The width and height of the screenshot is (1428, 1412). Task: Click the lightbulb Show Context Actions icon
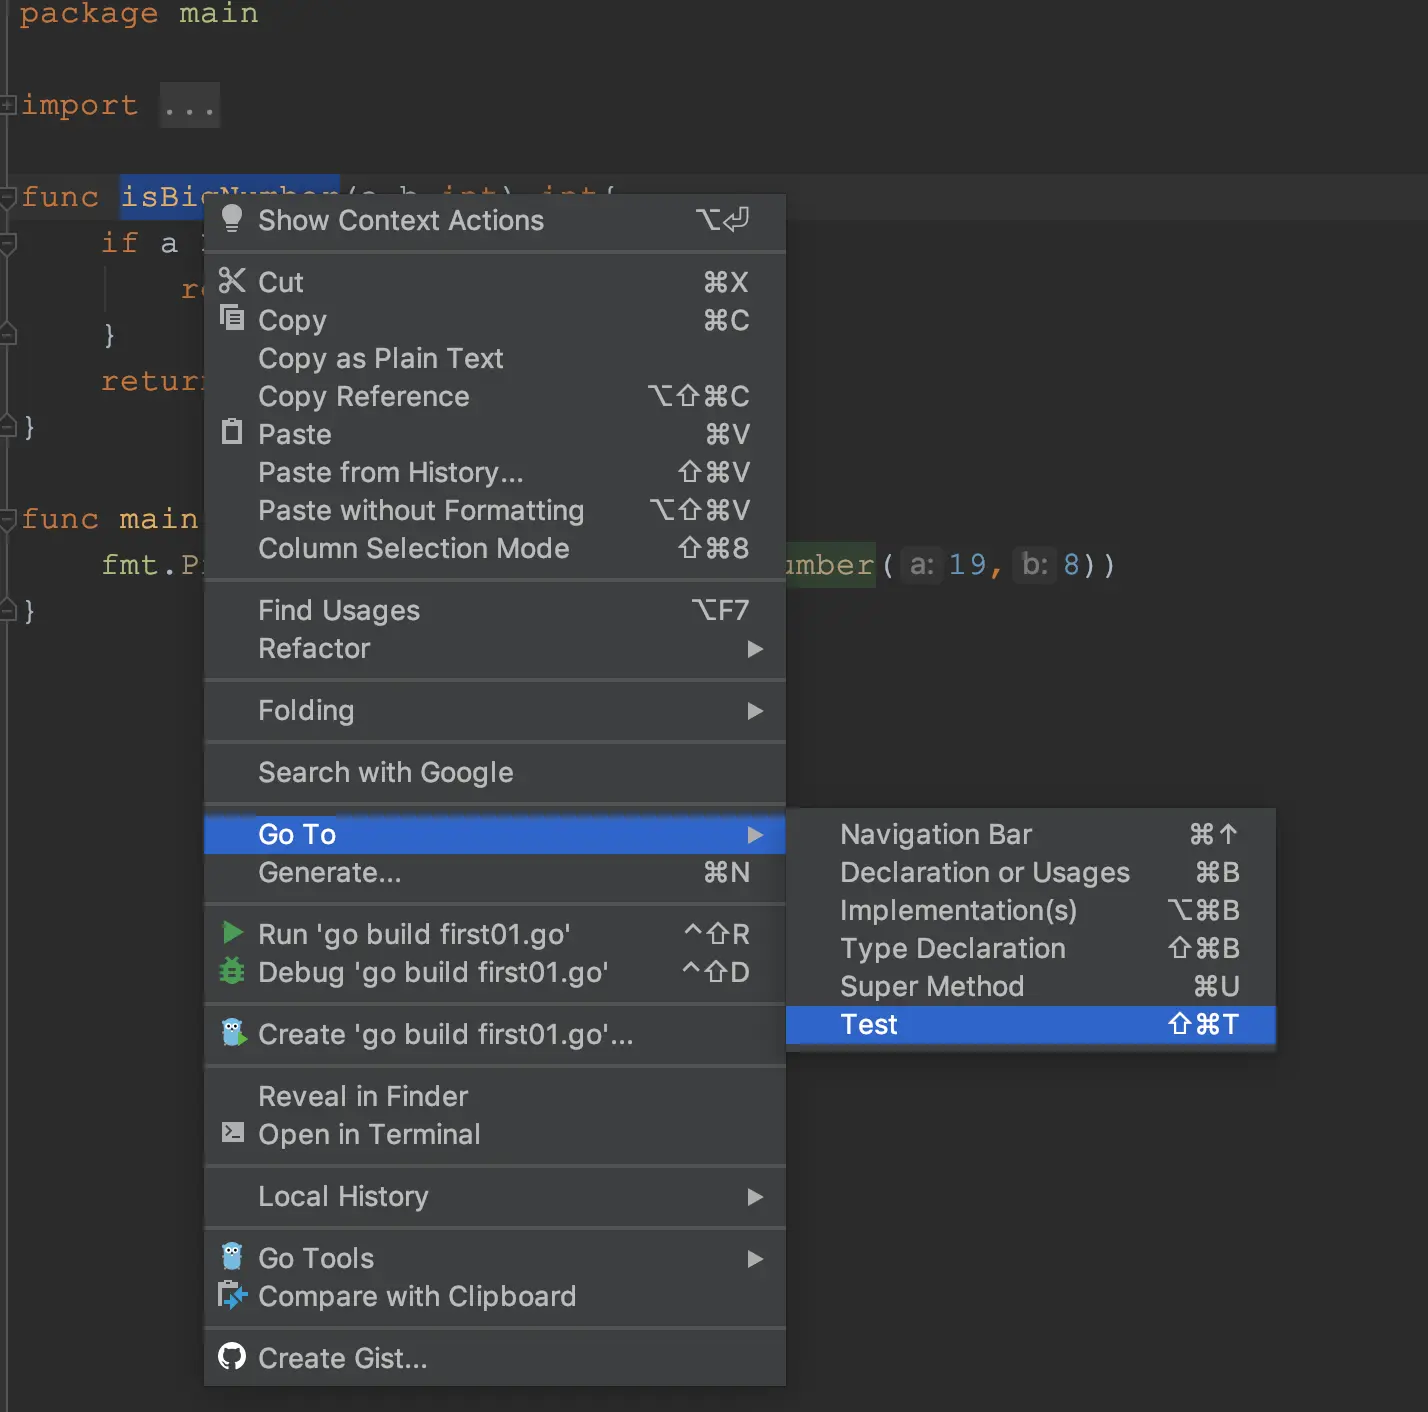coord(232,219)
